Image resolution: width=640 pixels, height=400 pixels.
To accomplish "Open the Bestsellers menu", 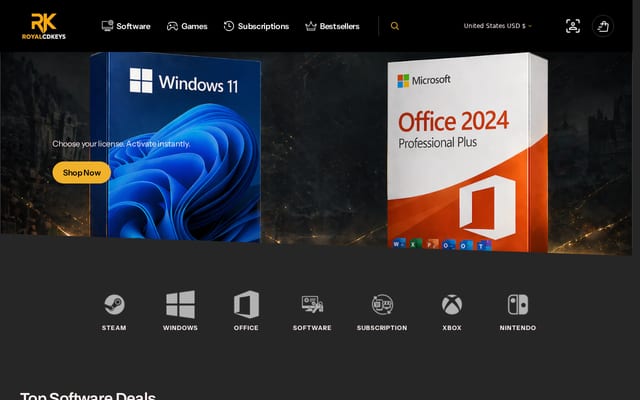I will (x=332, y=26).
